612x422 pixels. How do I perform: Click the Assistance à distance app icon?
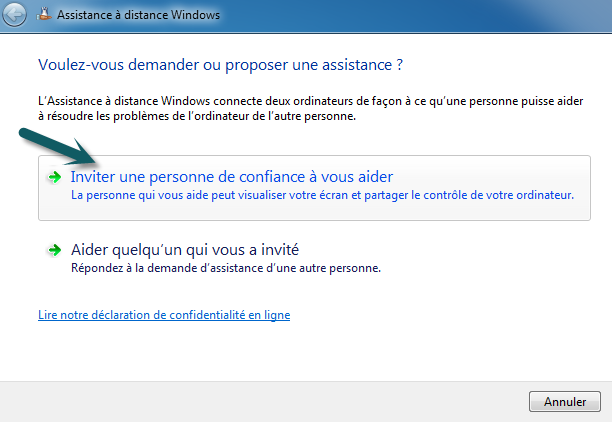click(44, 16)
